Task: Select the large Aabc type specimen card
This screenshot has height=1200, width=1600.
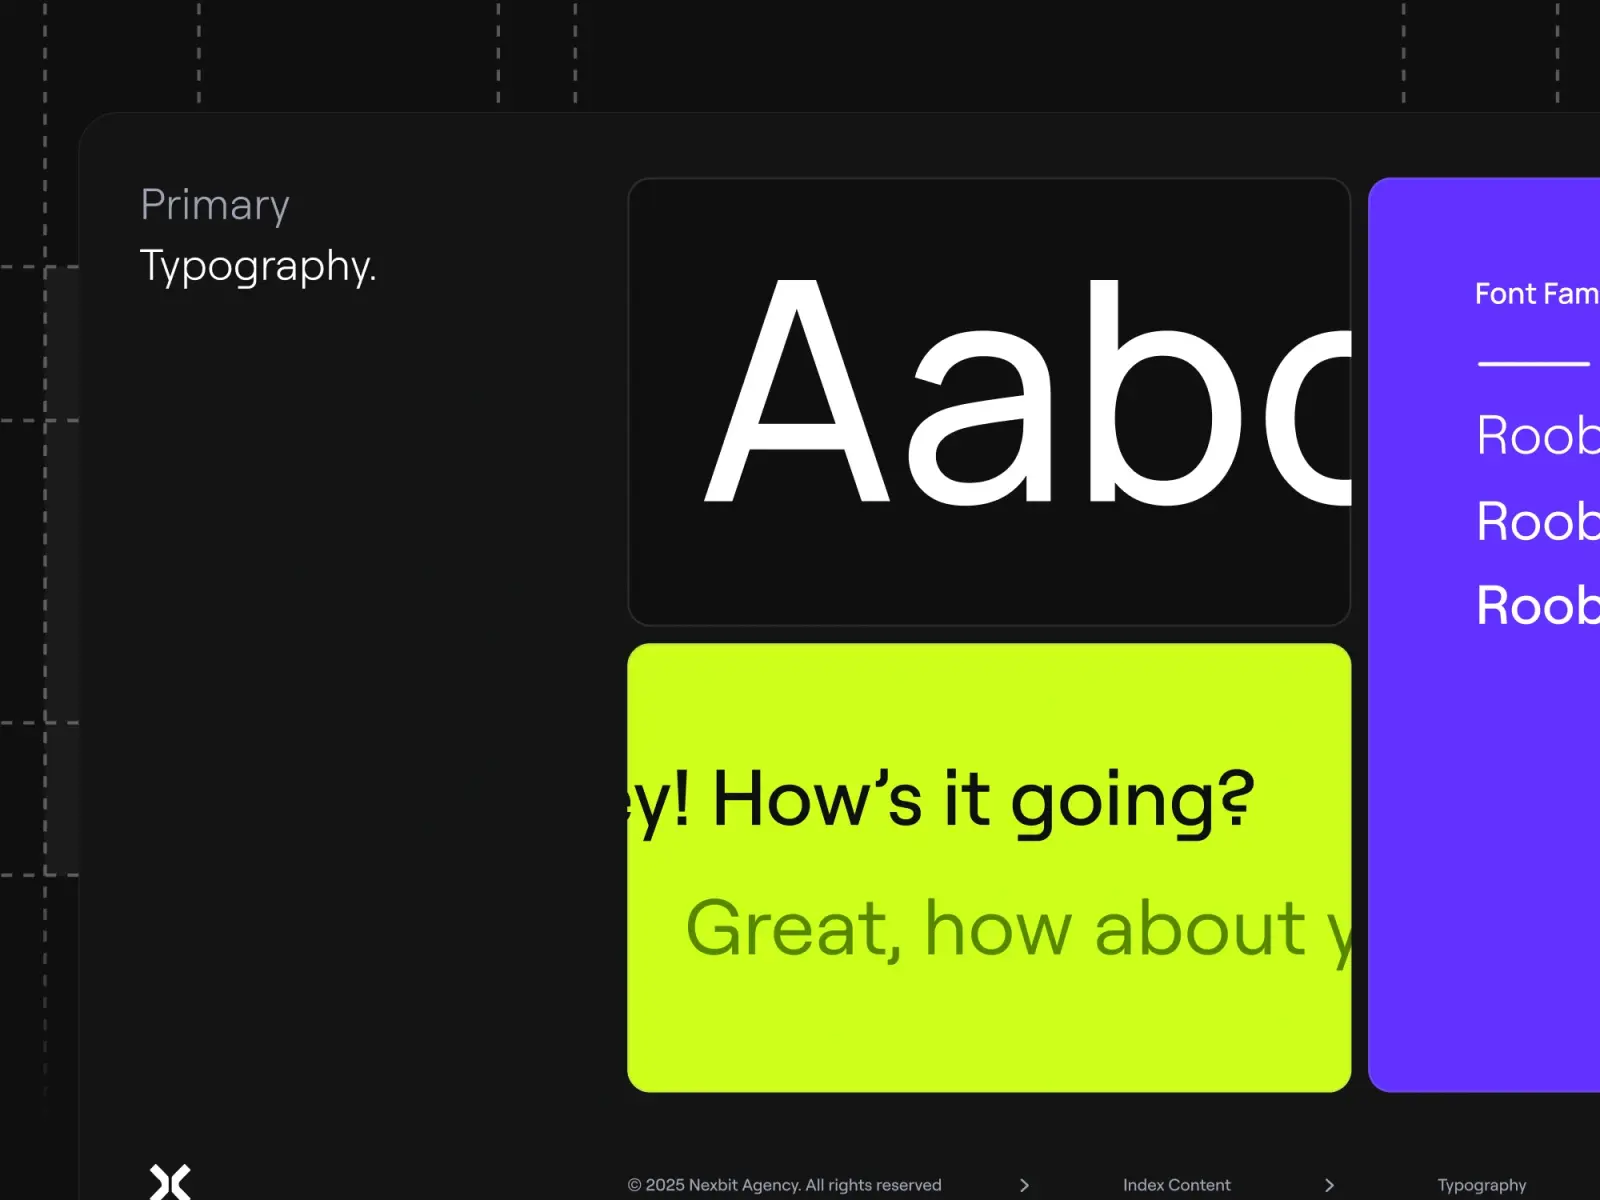Action: 989,402
